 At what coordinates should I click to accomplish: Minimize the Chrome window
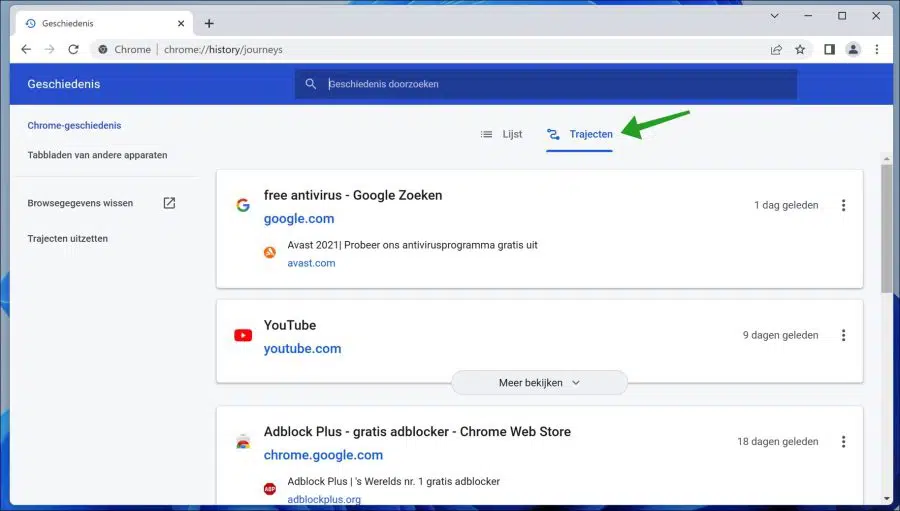tap(808, 16)
